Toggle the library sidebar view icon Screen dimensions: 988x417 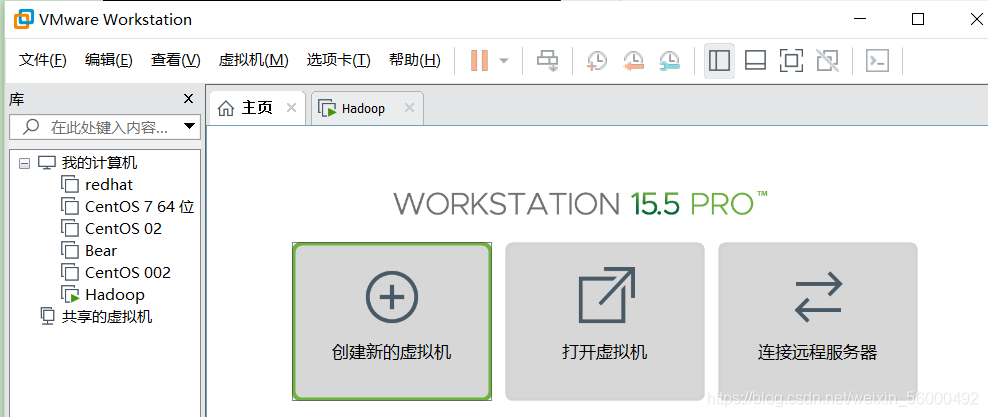coord(719,60)
